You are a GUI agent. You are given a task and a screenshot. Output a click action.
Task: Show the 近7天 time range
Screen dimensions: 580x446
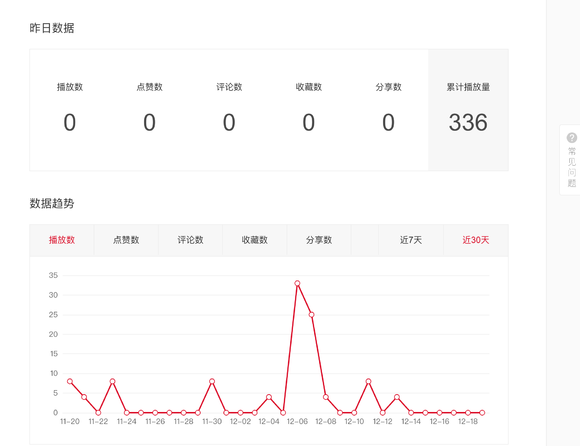coord(411,240)
